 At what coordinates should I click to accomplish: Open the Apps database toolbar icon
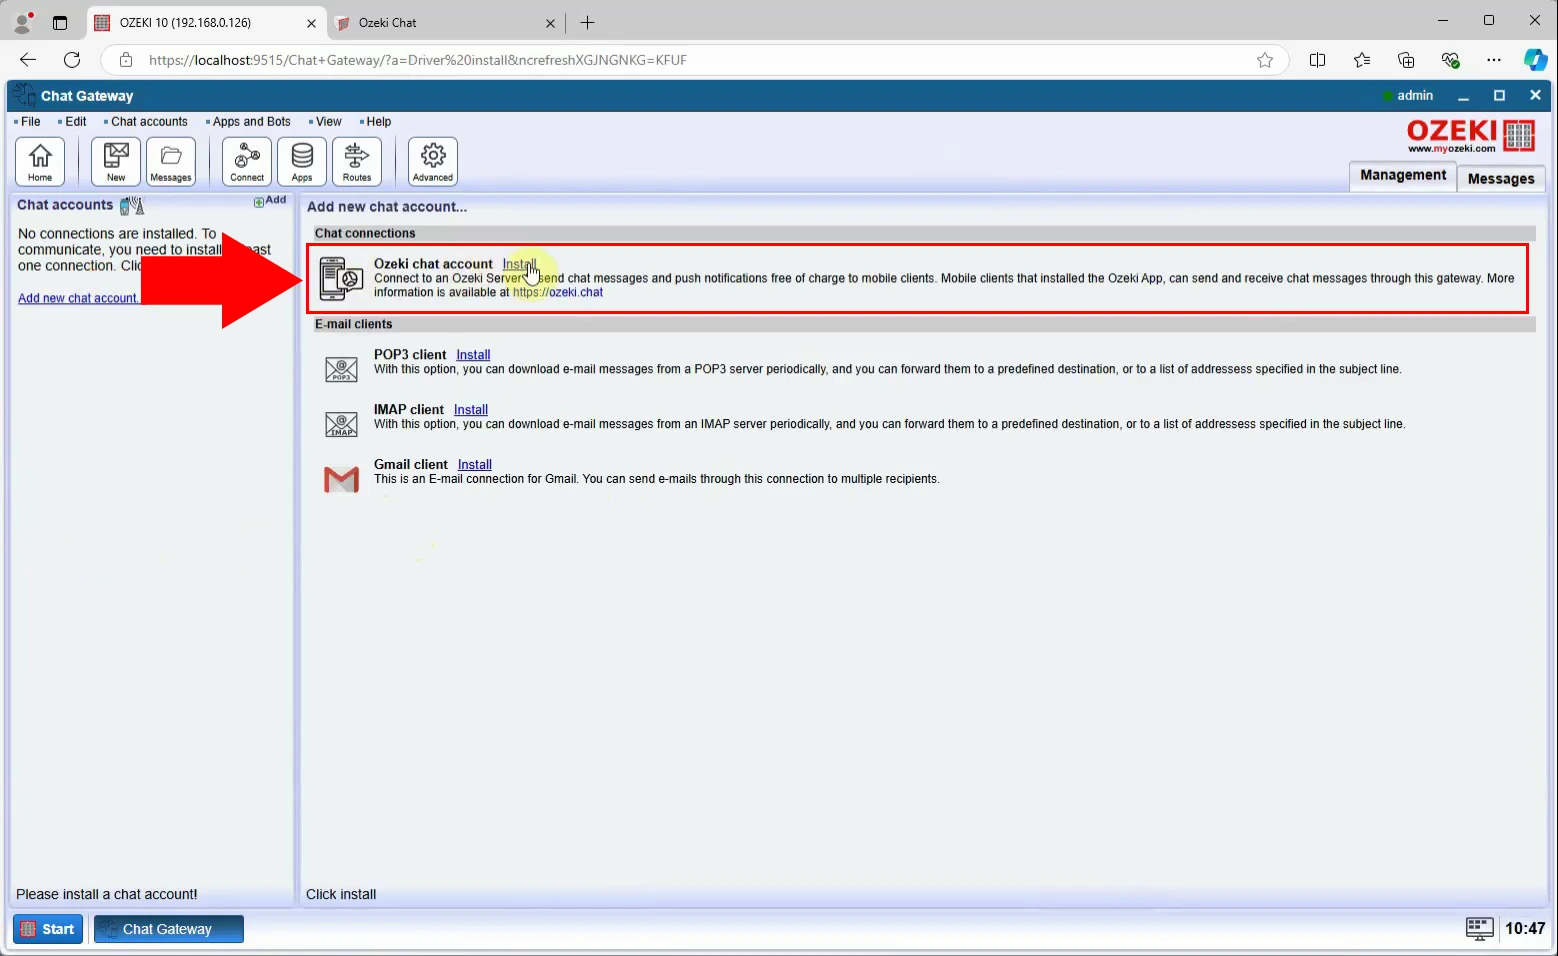point(302,162)
